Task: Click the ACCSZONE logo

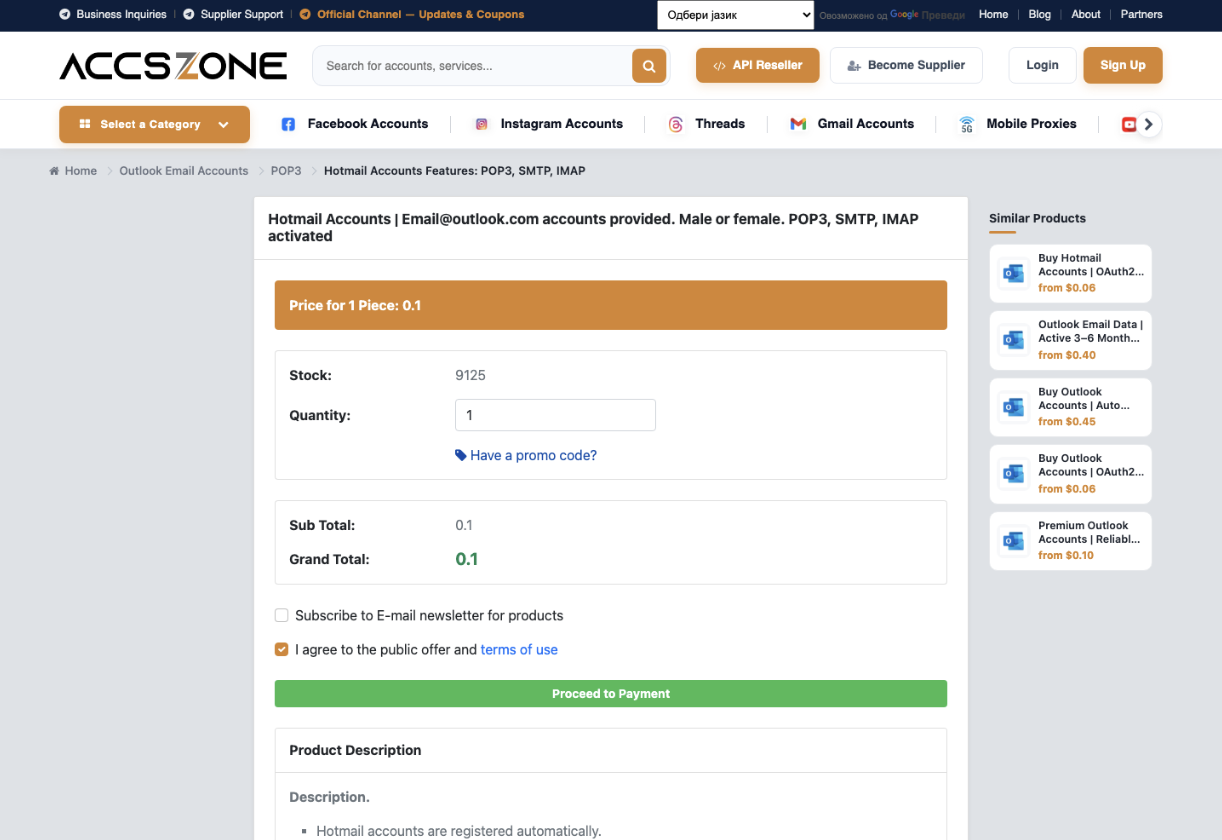Action: 173,66
